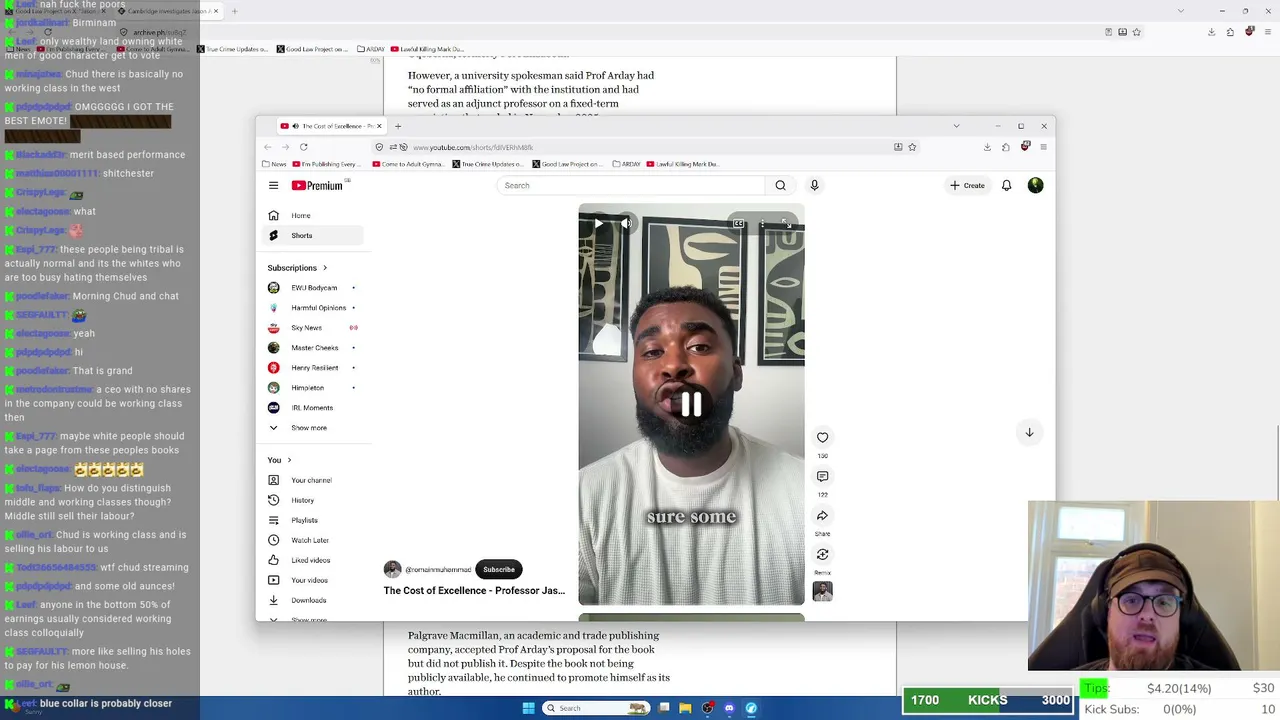Open the sound thumbnail below Remix
The height and width of the screenshot is (720, 1280).
click(x=822, y=591)
